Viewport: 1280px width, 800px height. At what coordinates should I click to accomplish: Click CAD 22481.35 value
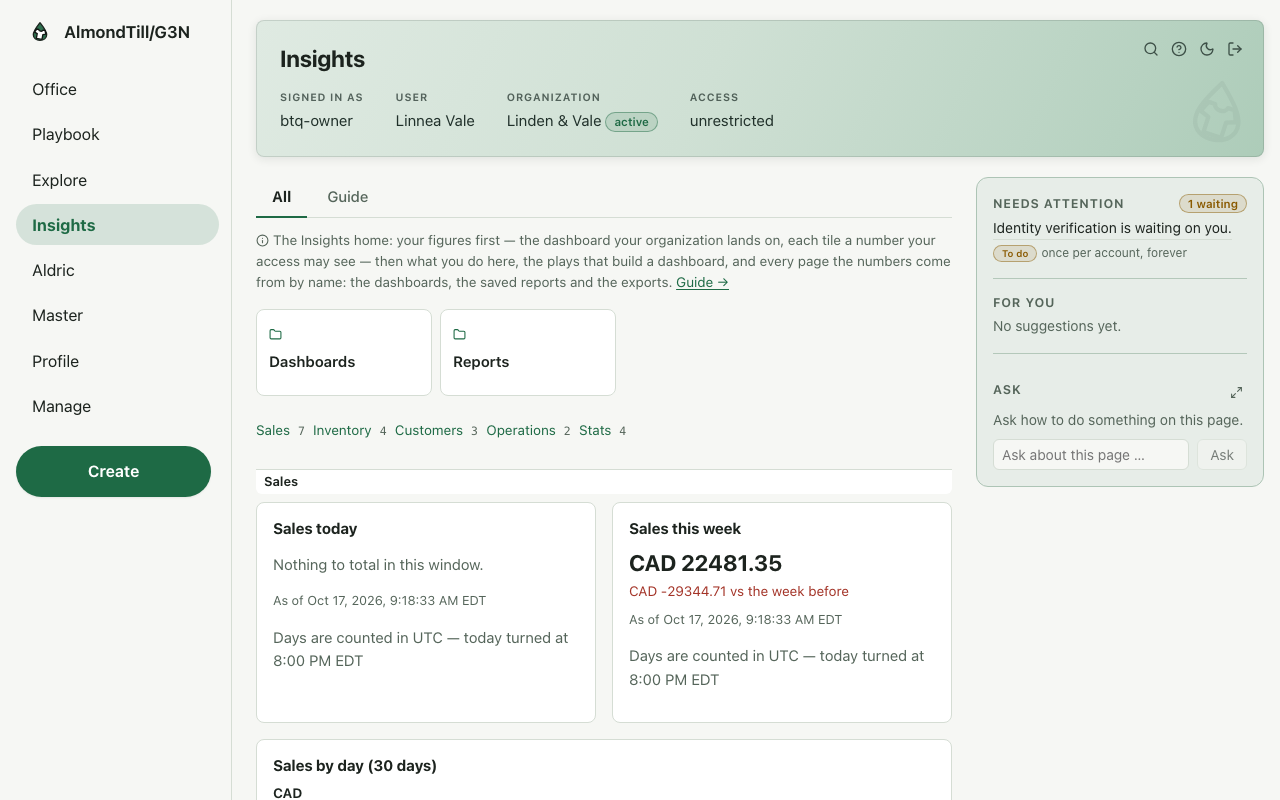coord(705,563)
